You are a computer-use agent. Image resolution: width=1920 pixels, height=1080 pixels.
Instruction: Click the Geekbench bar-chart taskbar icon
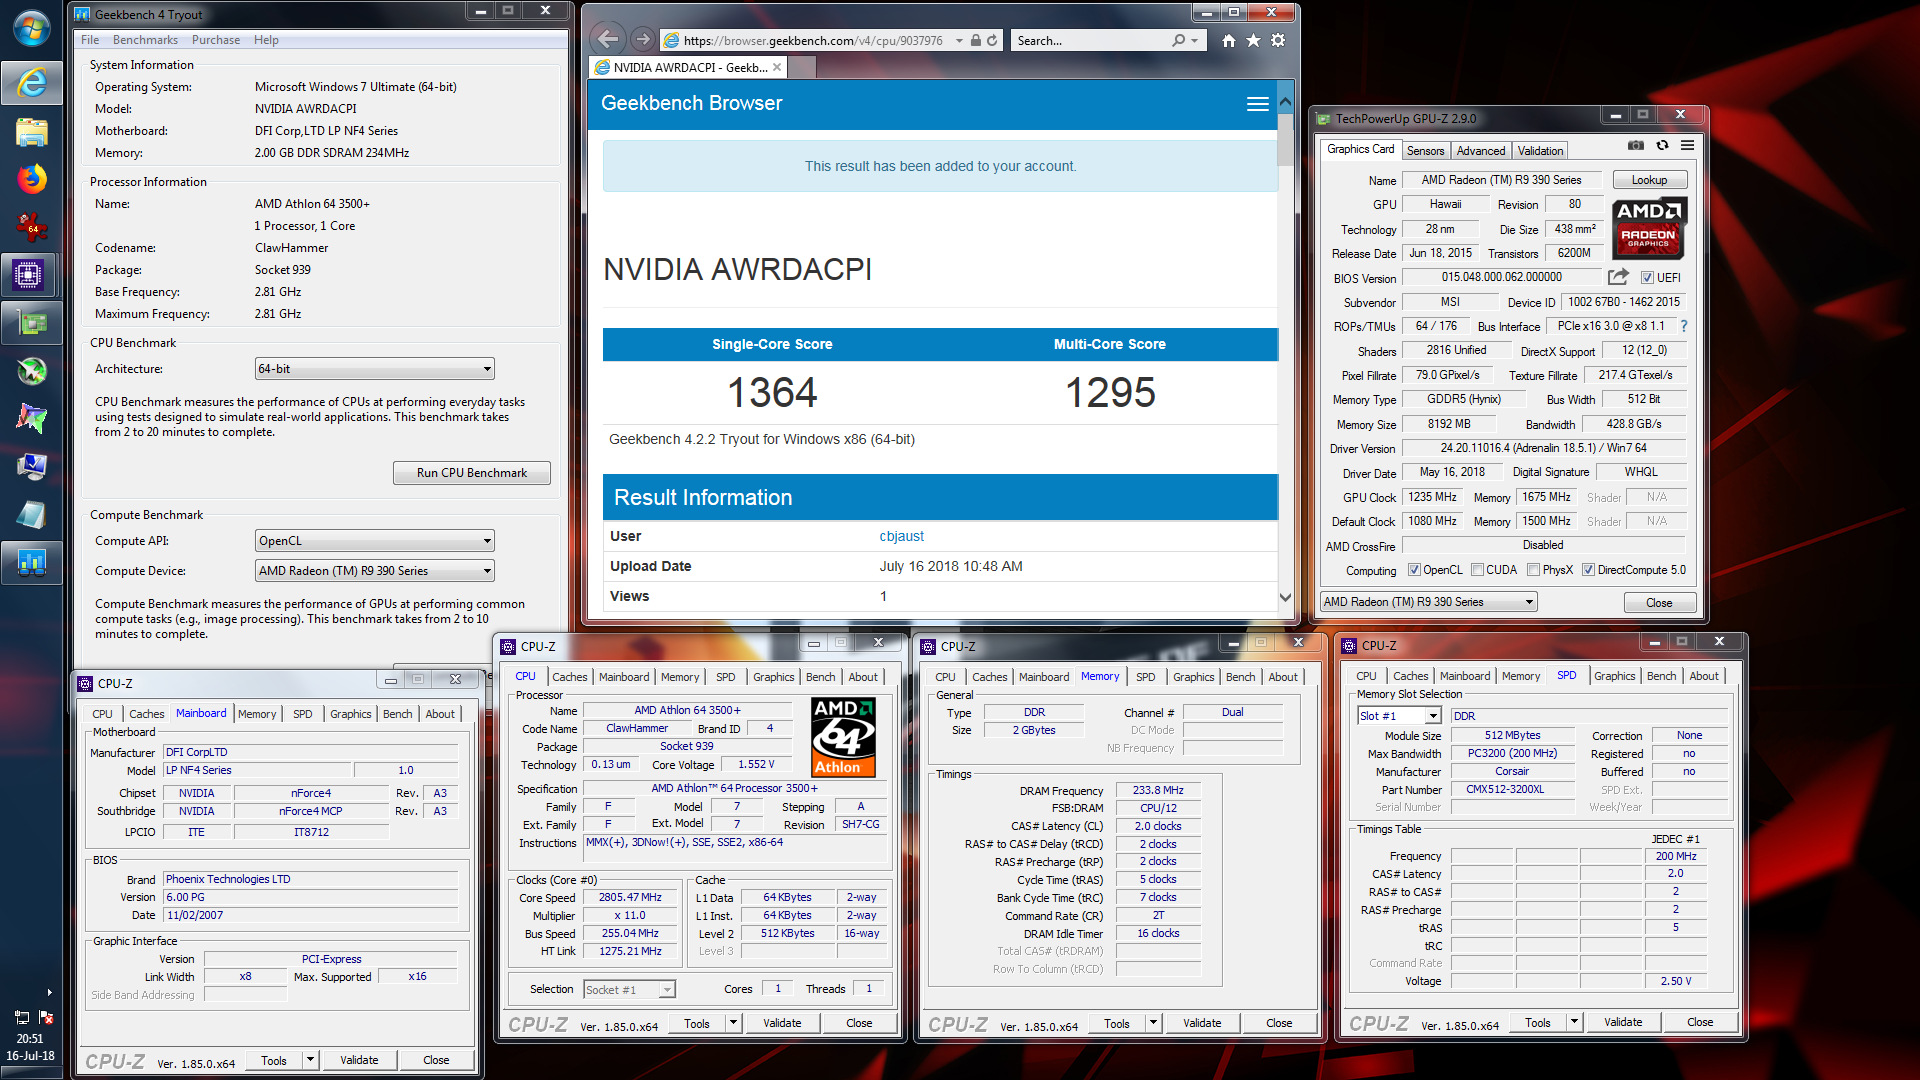click(x=32, y=563)
